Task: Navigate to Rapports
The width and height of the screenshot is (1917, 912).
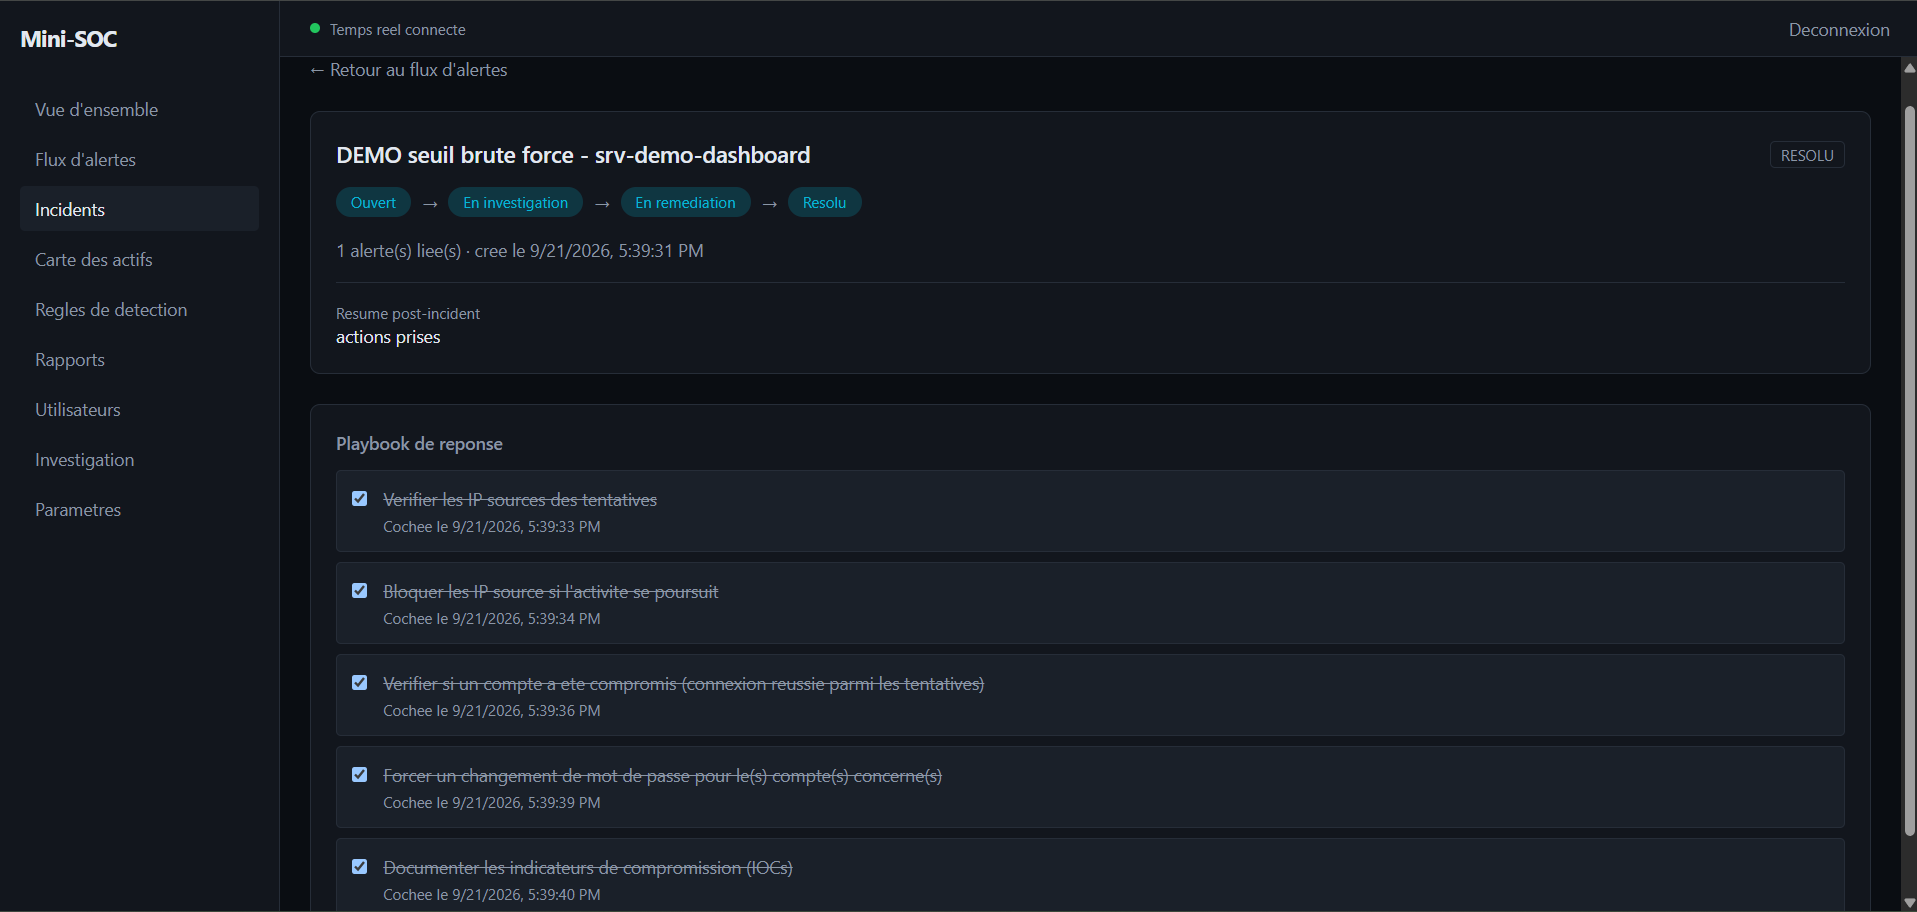Action: pos(139,359)
